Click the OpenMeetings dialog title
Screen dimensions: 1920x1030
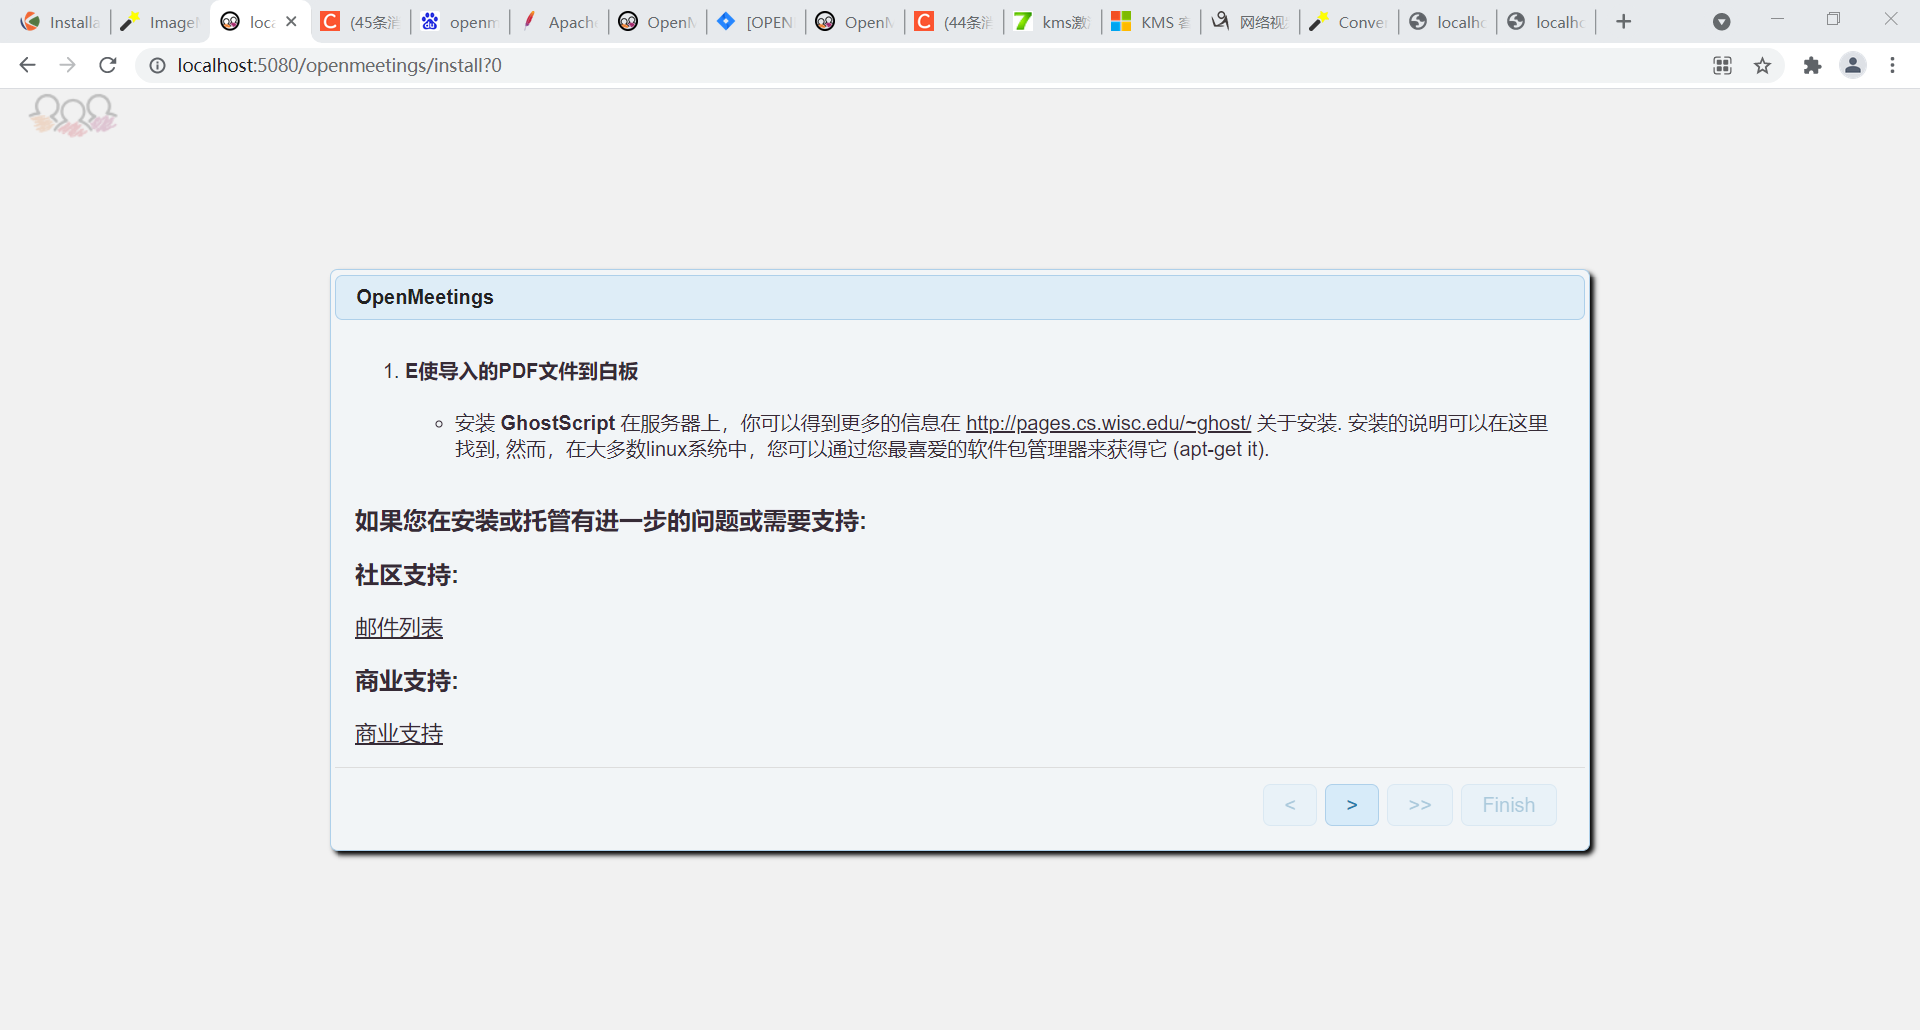click(425, 297)
